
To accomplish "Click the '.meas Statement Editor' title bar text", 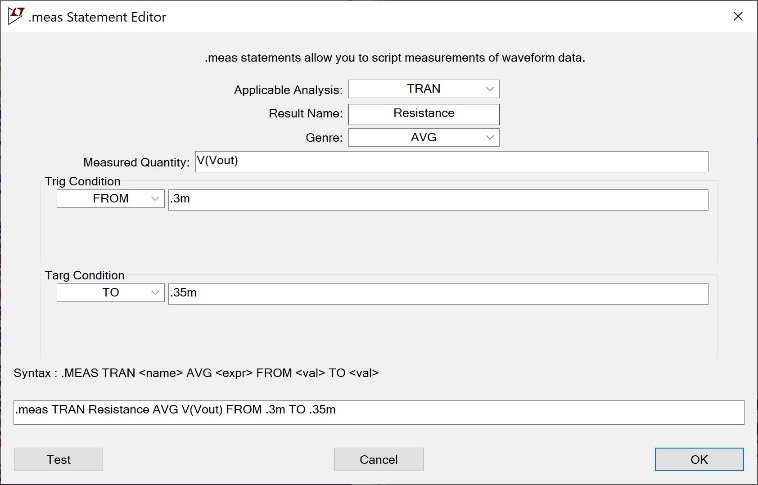I will tap(98, 17).
